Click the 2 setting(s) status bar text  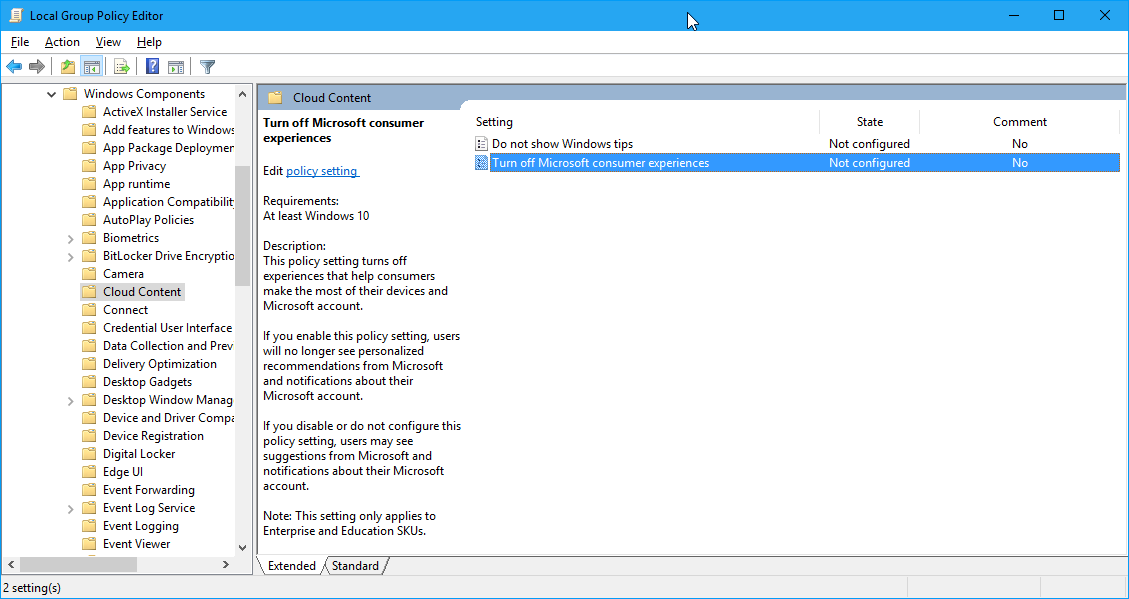click(32, 587)
